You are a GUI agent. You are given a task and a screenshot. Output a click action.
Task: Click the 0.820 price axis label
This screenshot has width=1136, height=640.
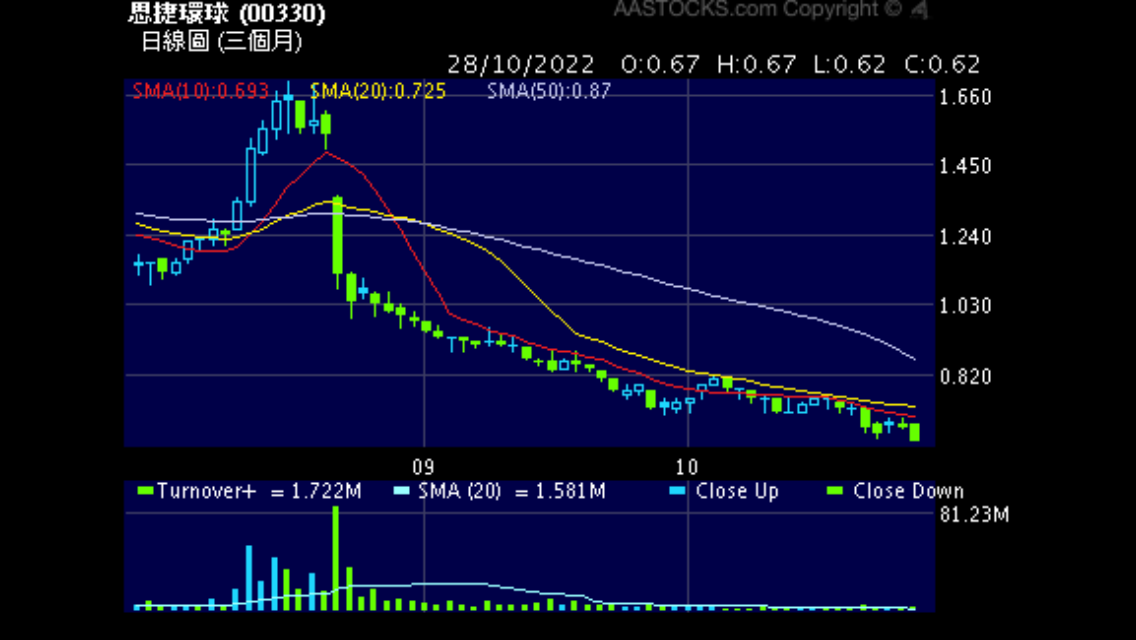click(965, 377)
